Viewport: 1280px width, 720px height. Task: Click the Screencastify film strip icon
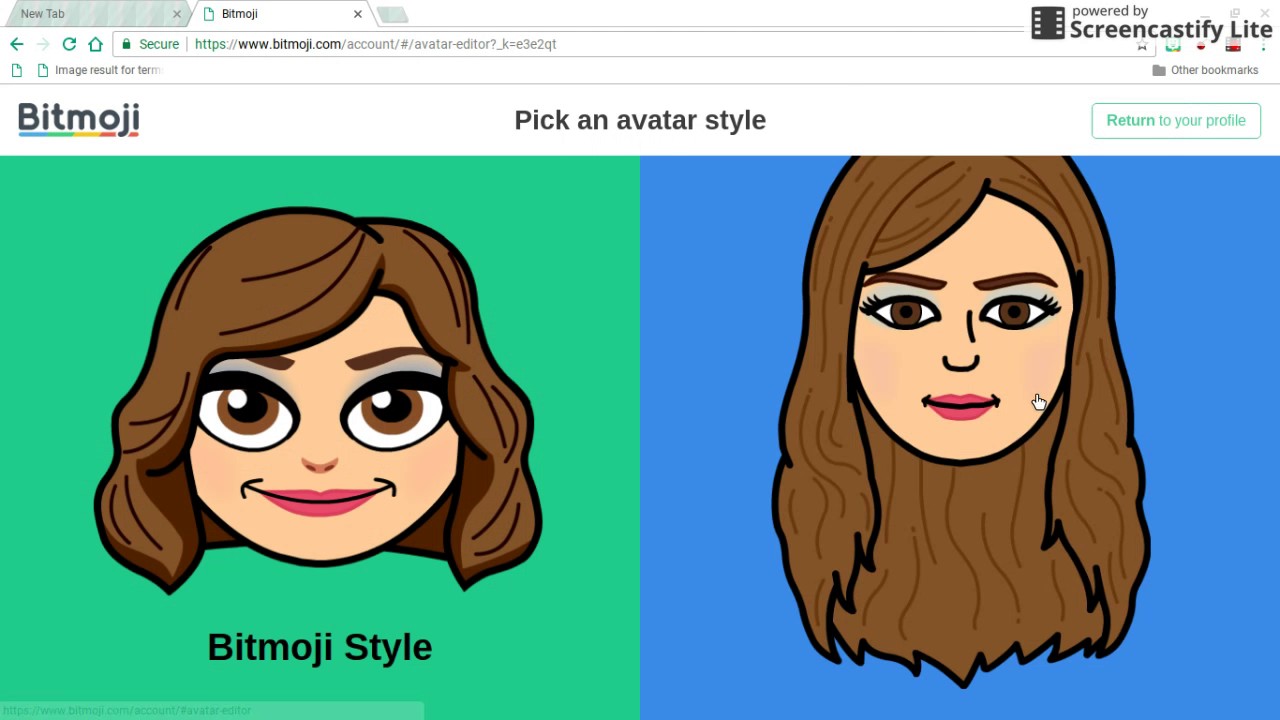[1048, 23]
